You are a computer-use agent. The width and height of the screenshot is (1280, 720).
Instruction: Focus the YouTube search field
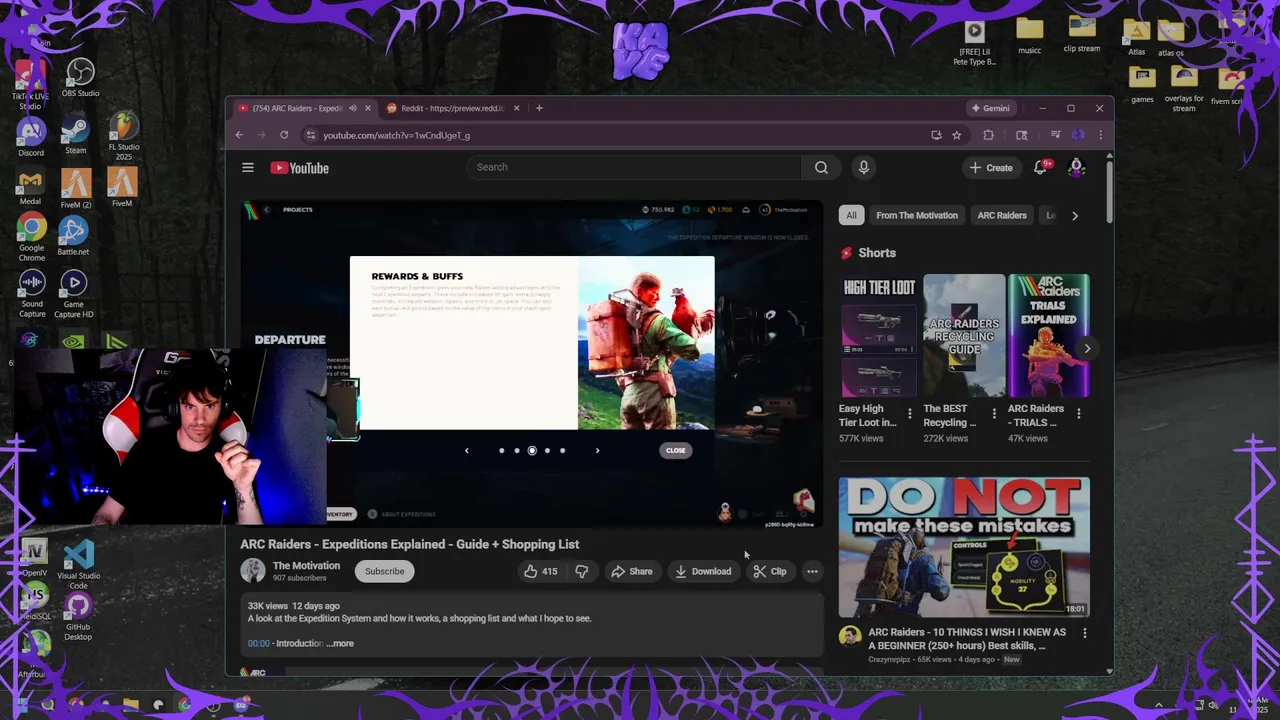pos(634,167)
